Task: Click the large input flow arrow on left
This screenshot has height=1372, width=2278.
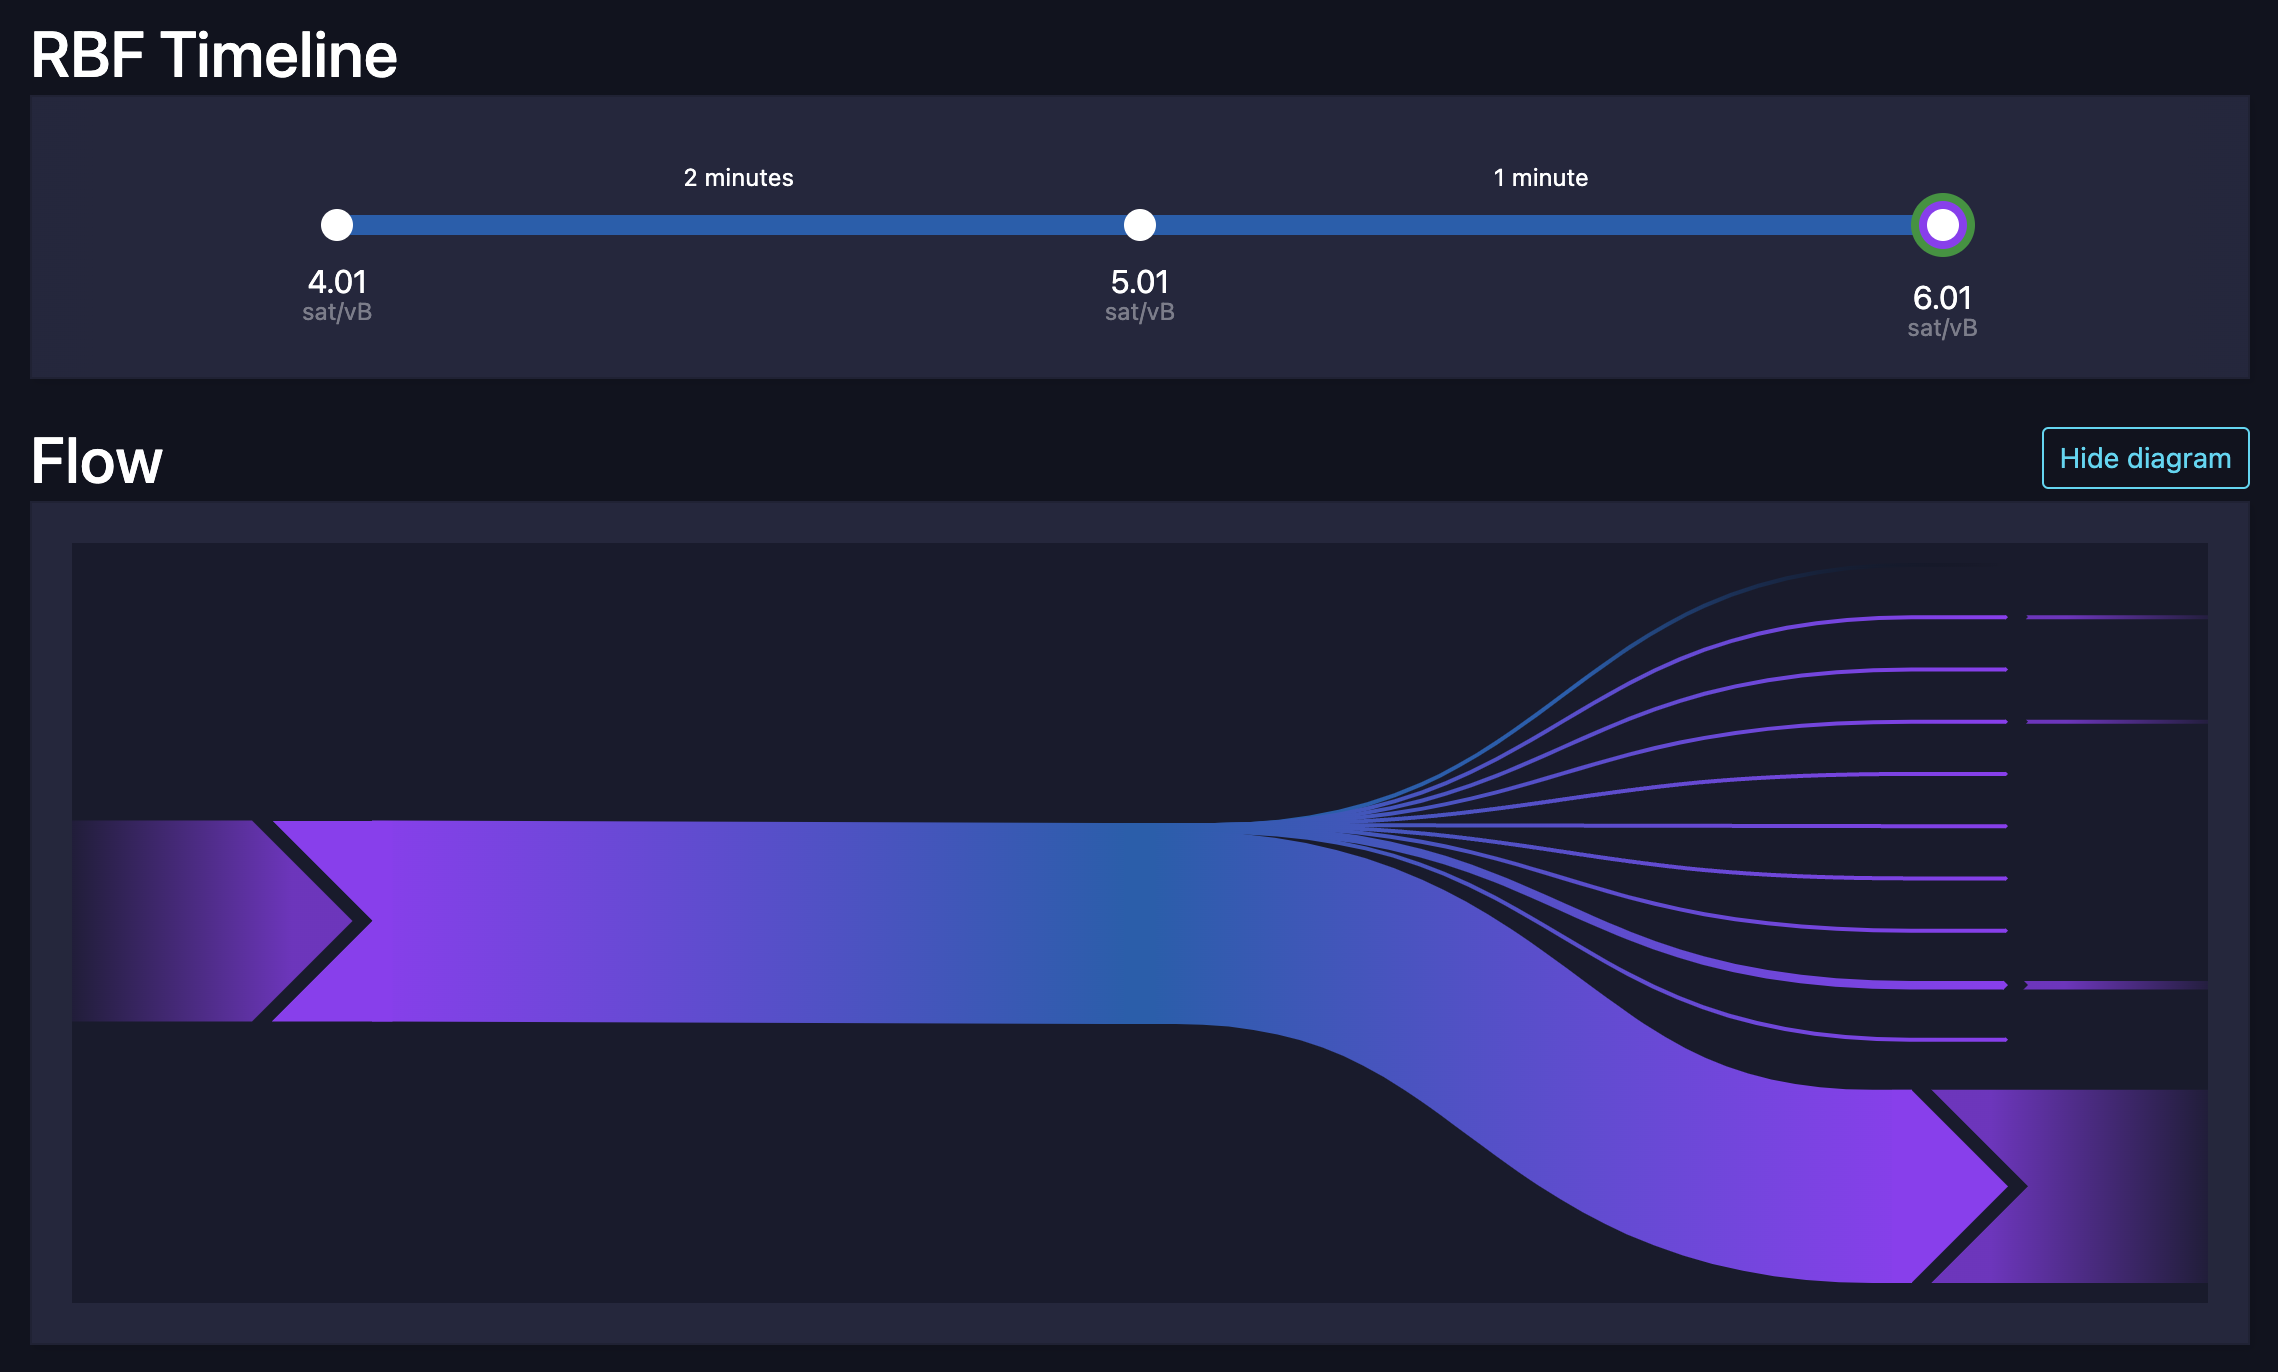Action: pyautogui.click(x=212, y=921)
